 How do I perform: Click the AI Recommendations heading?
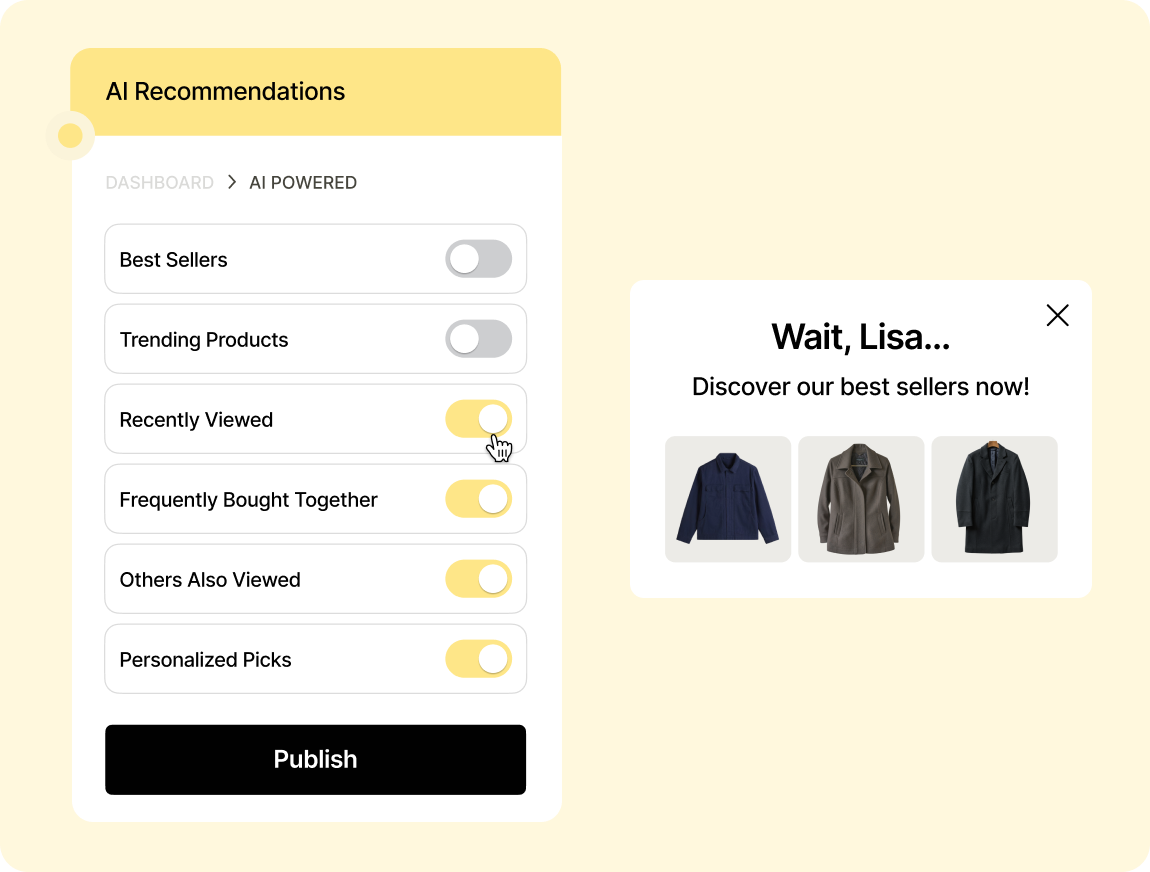click(225, 92)
